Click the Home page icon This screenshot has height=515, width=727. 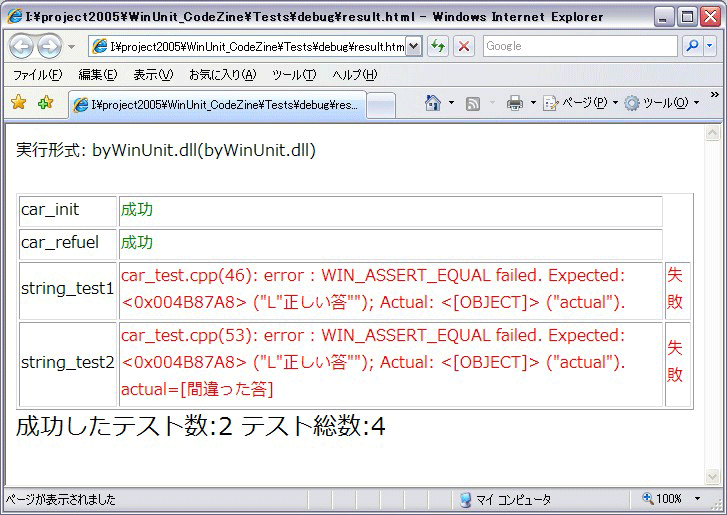[x=433, y=102]
